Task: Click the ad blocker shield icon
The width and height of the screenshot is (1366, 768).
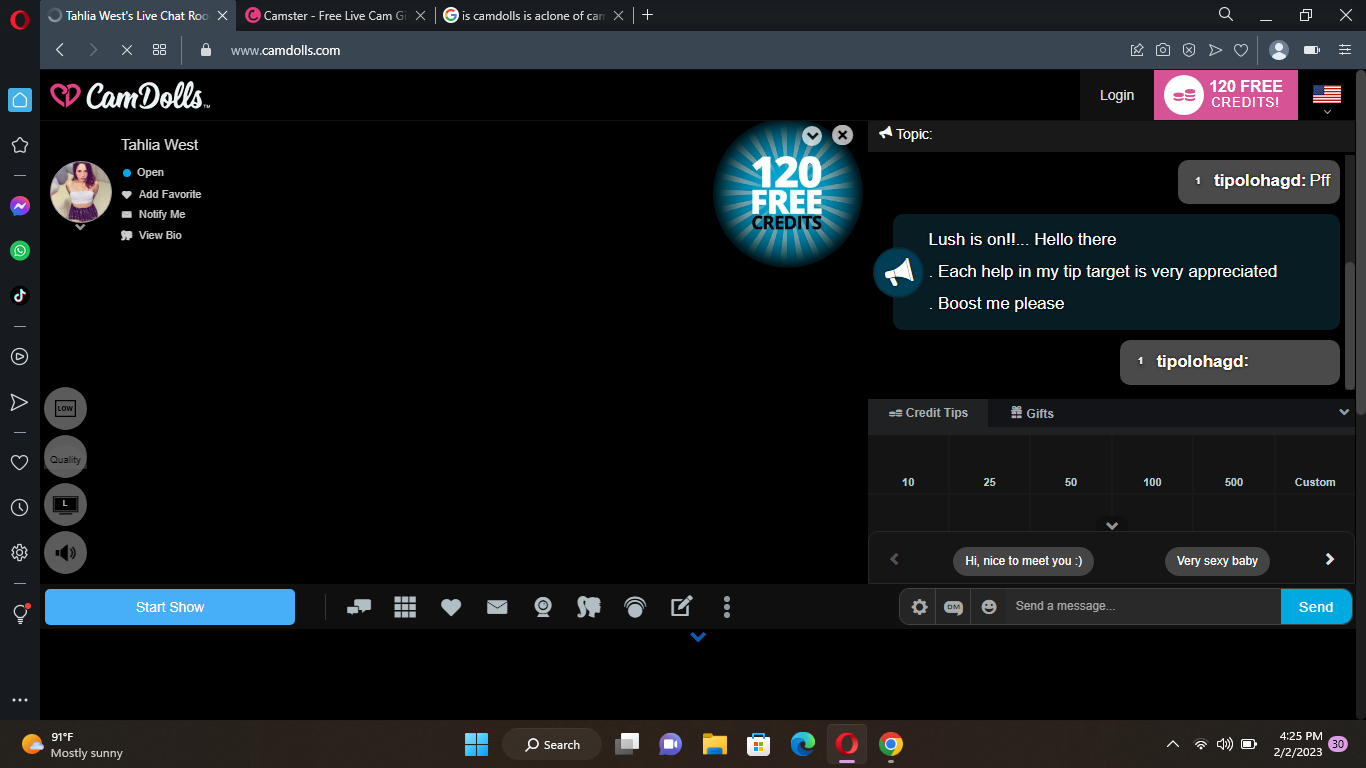Action: pyautogui.click(x=1189, y=50)
